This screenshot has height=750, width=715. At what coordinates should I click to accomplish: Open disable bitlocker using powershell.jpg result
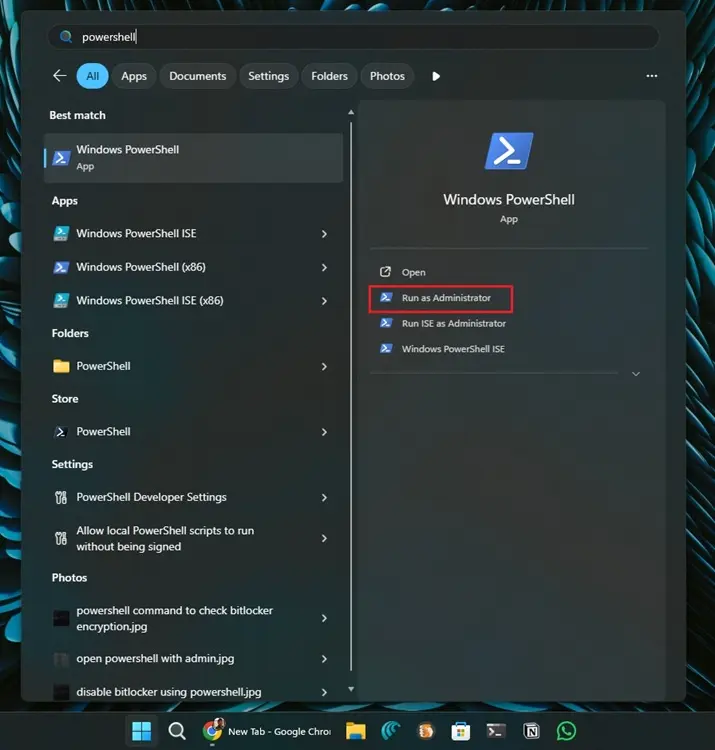tap(193, 692)
